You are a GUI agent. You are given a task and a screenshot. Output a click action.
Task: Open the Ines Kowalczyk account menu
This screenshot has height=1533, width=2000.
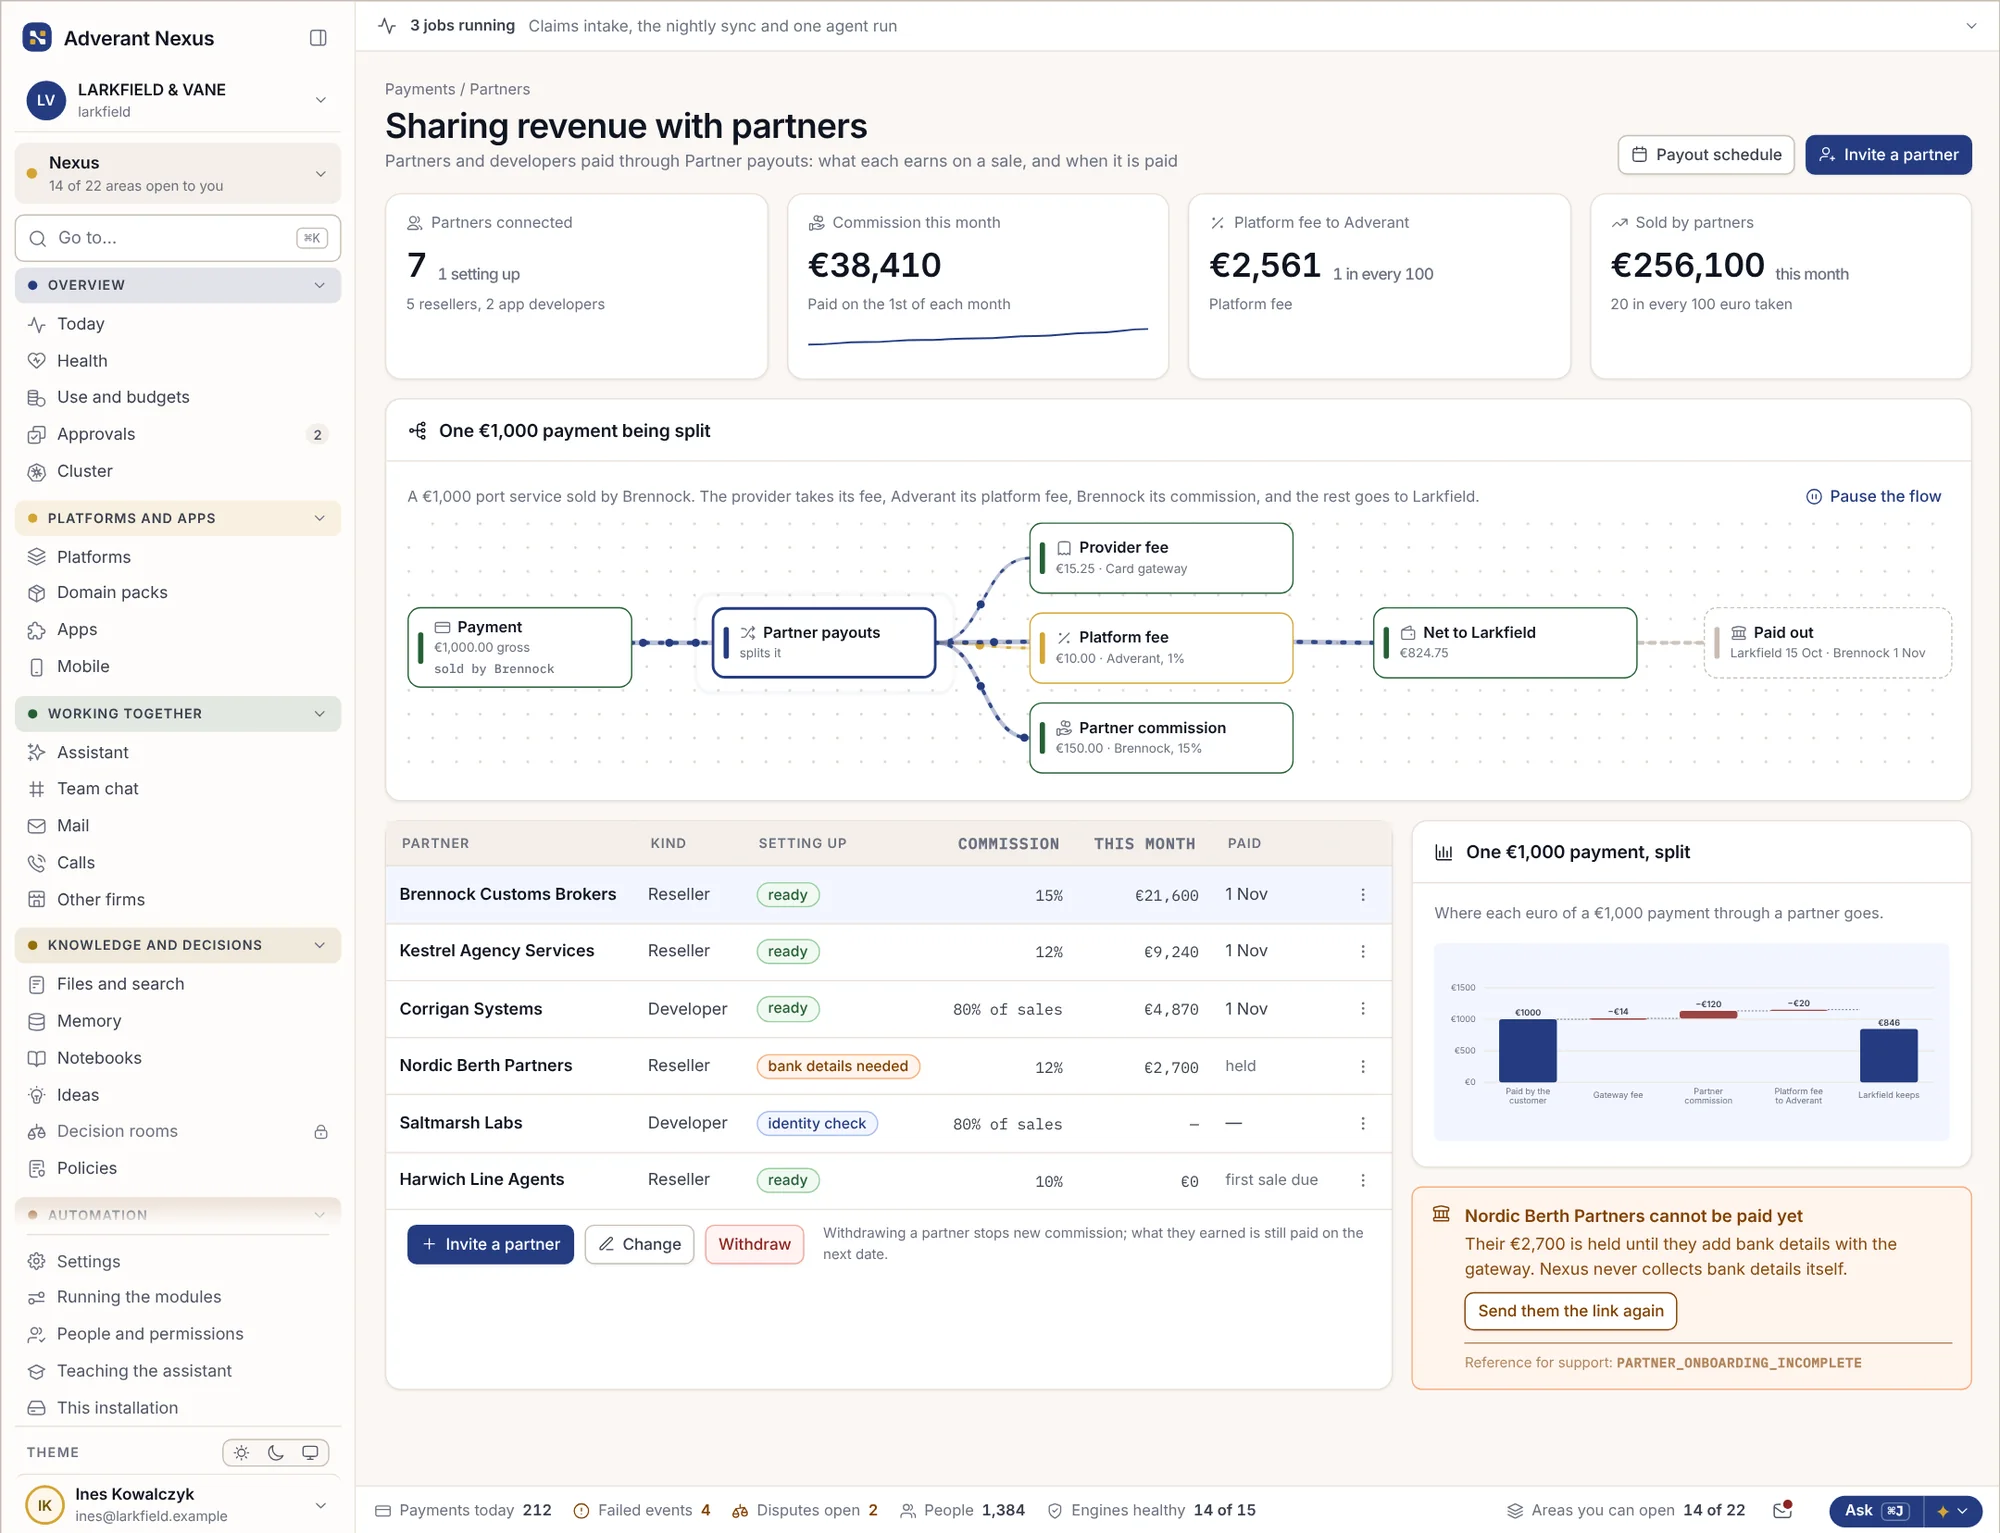[178, 1505]
